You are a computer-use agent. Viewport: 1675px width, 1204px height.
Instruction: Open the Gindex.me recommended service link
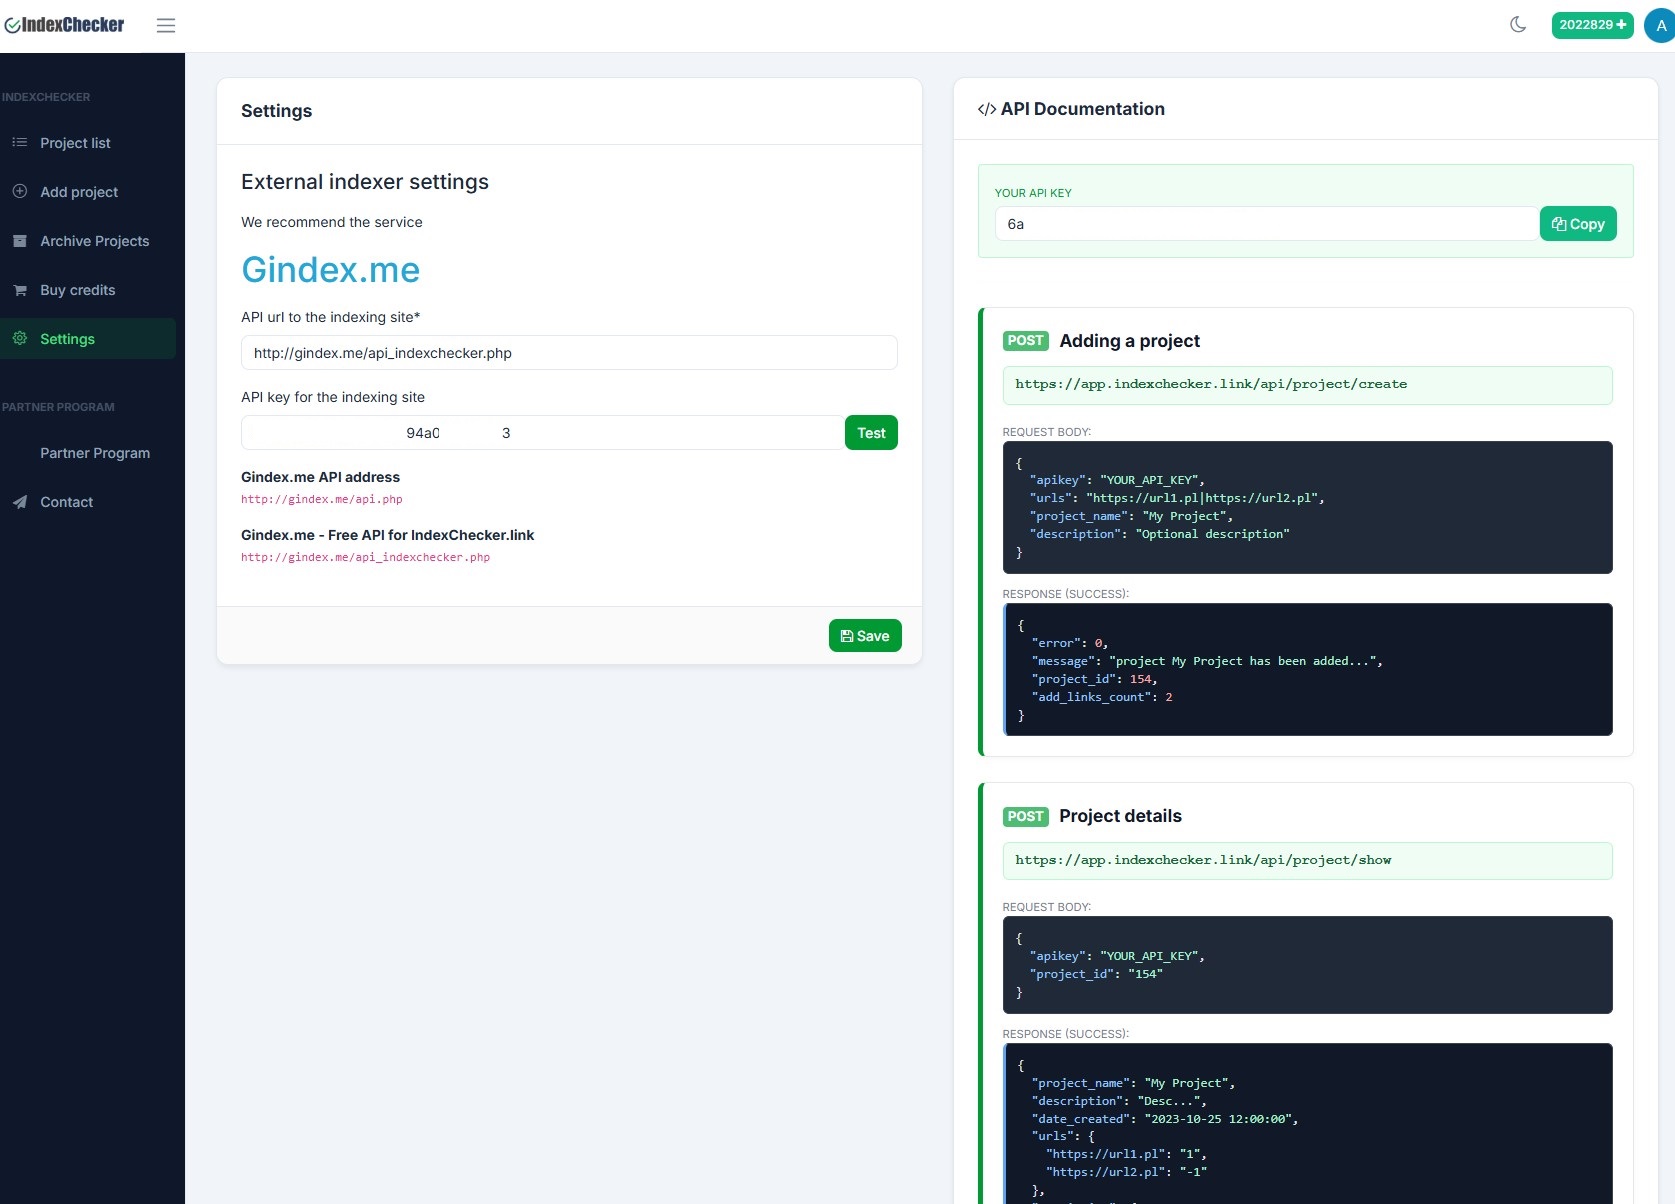[330, 270]
